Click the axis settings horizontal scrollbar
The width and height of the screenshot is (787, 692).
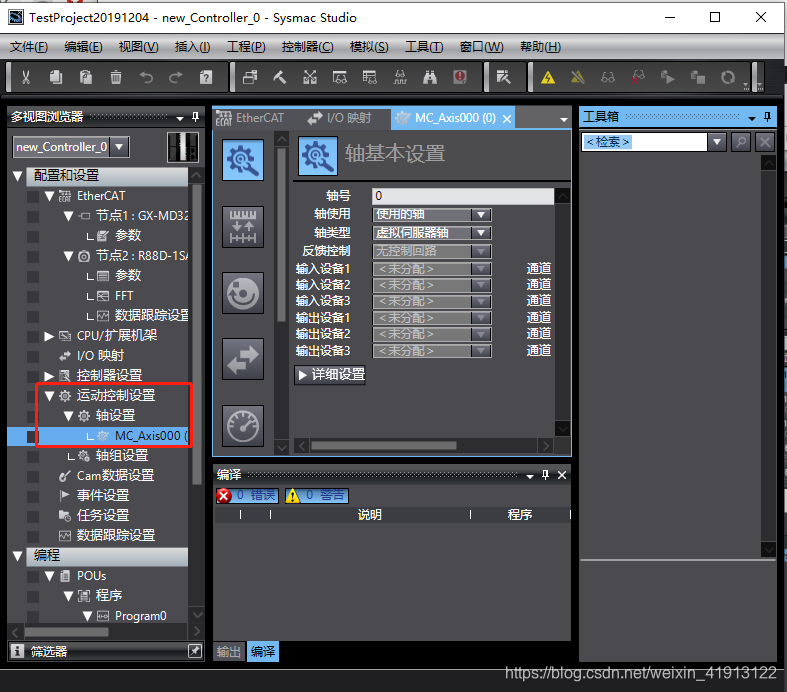(383, 446)
